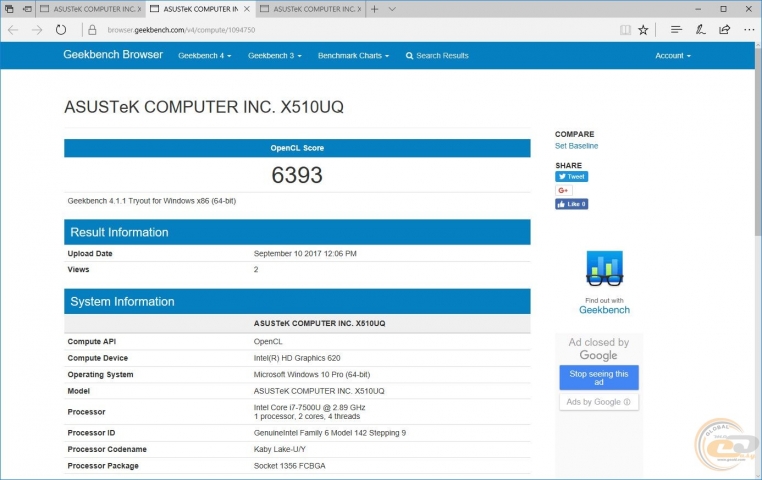Click the padlock site security icon
762x480 pixels.
pos(92,30)
